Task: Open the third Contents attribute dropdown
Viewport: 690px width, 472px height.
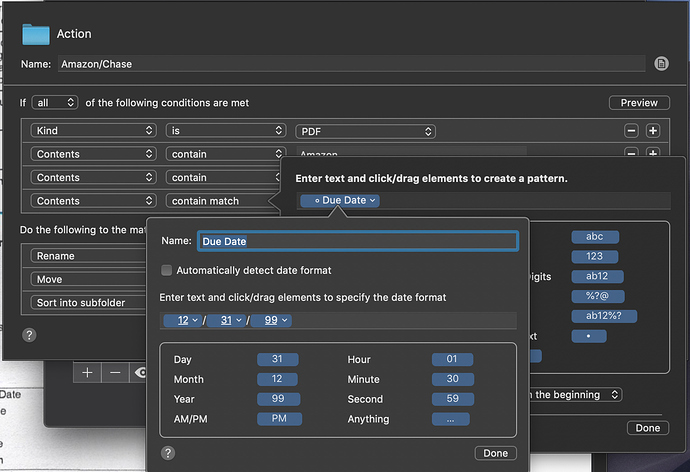Action: (x=93, y=201)
